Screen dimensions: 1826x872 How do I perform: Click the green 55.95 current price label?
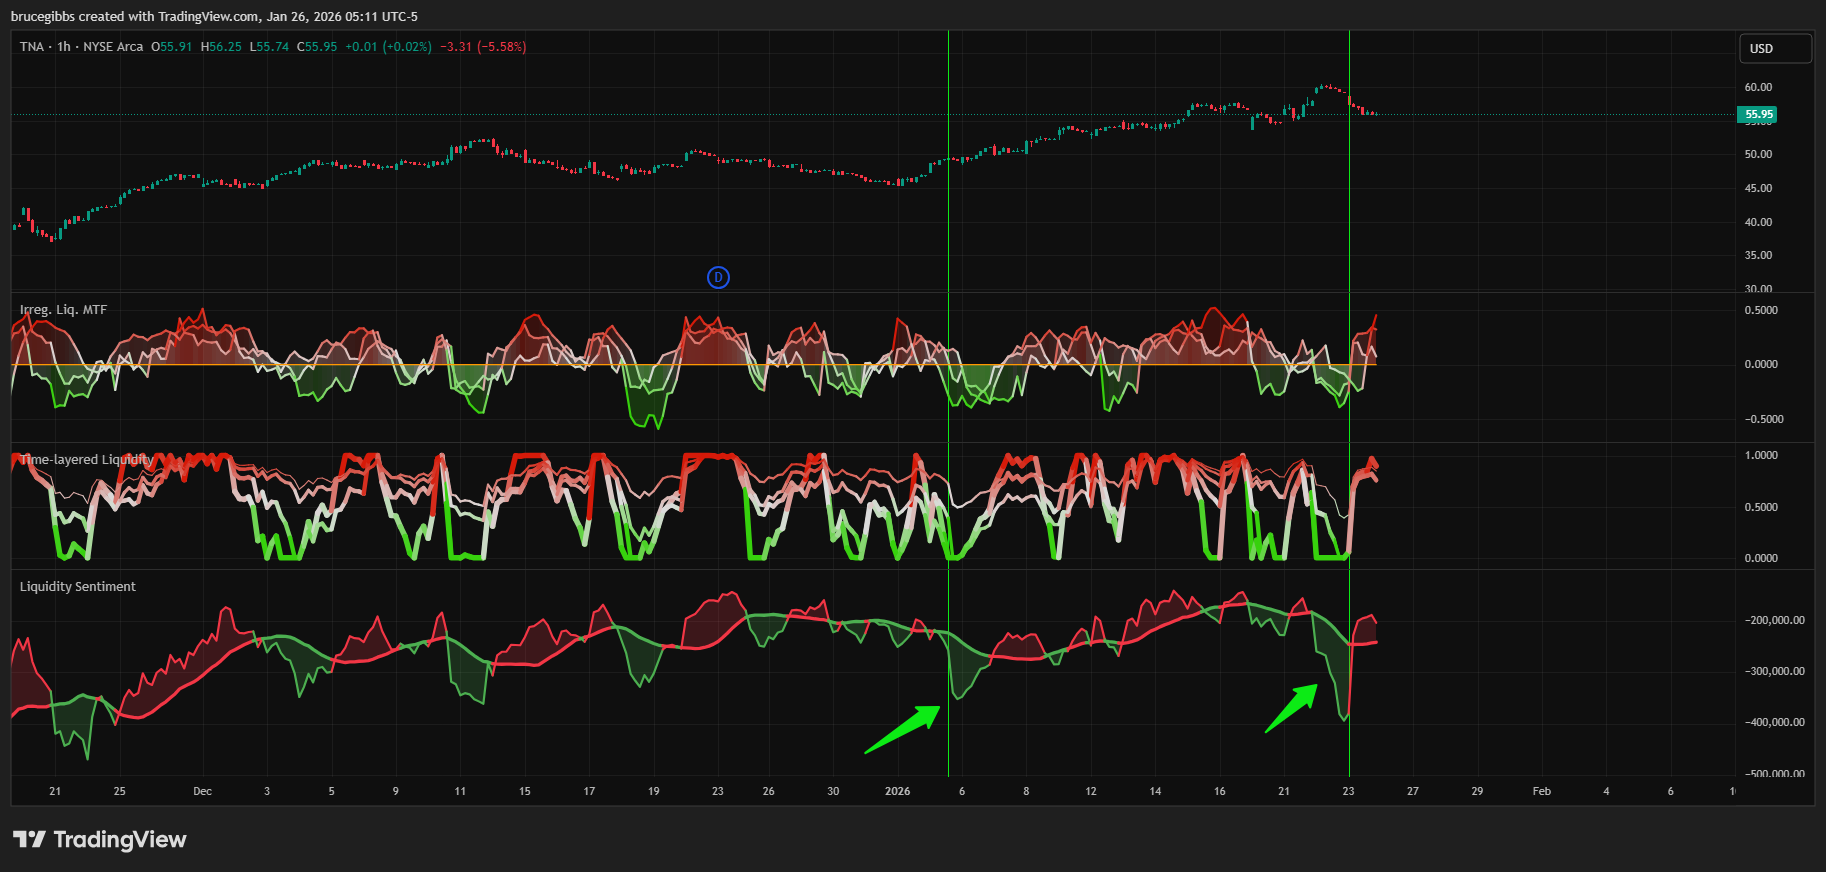click(x=1758, y=115)
